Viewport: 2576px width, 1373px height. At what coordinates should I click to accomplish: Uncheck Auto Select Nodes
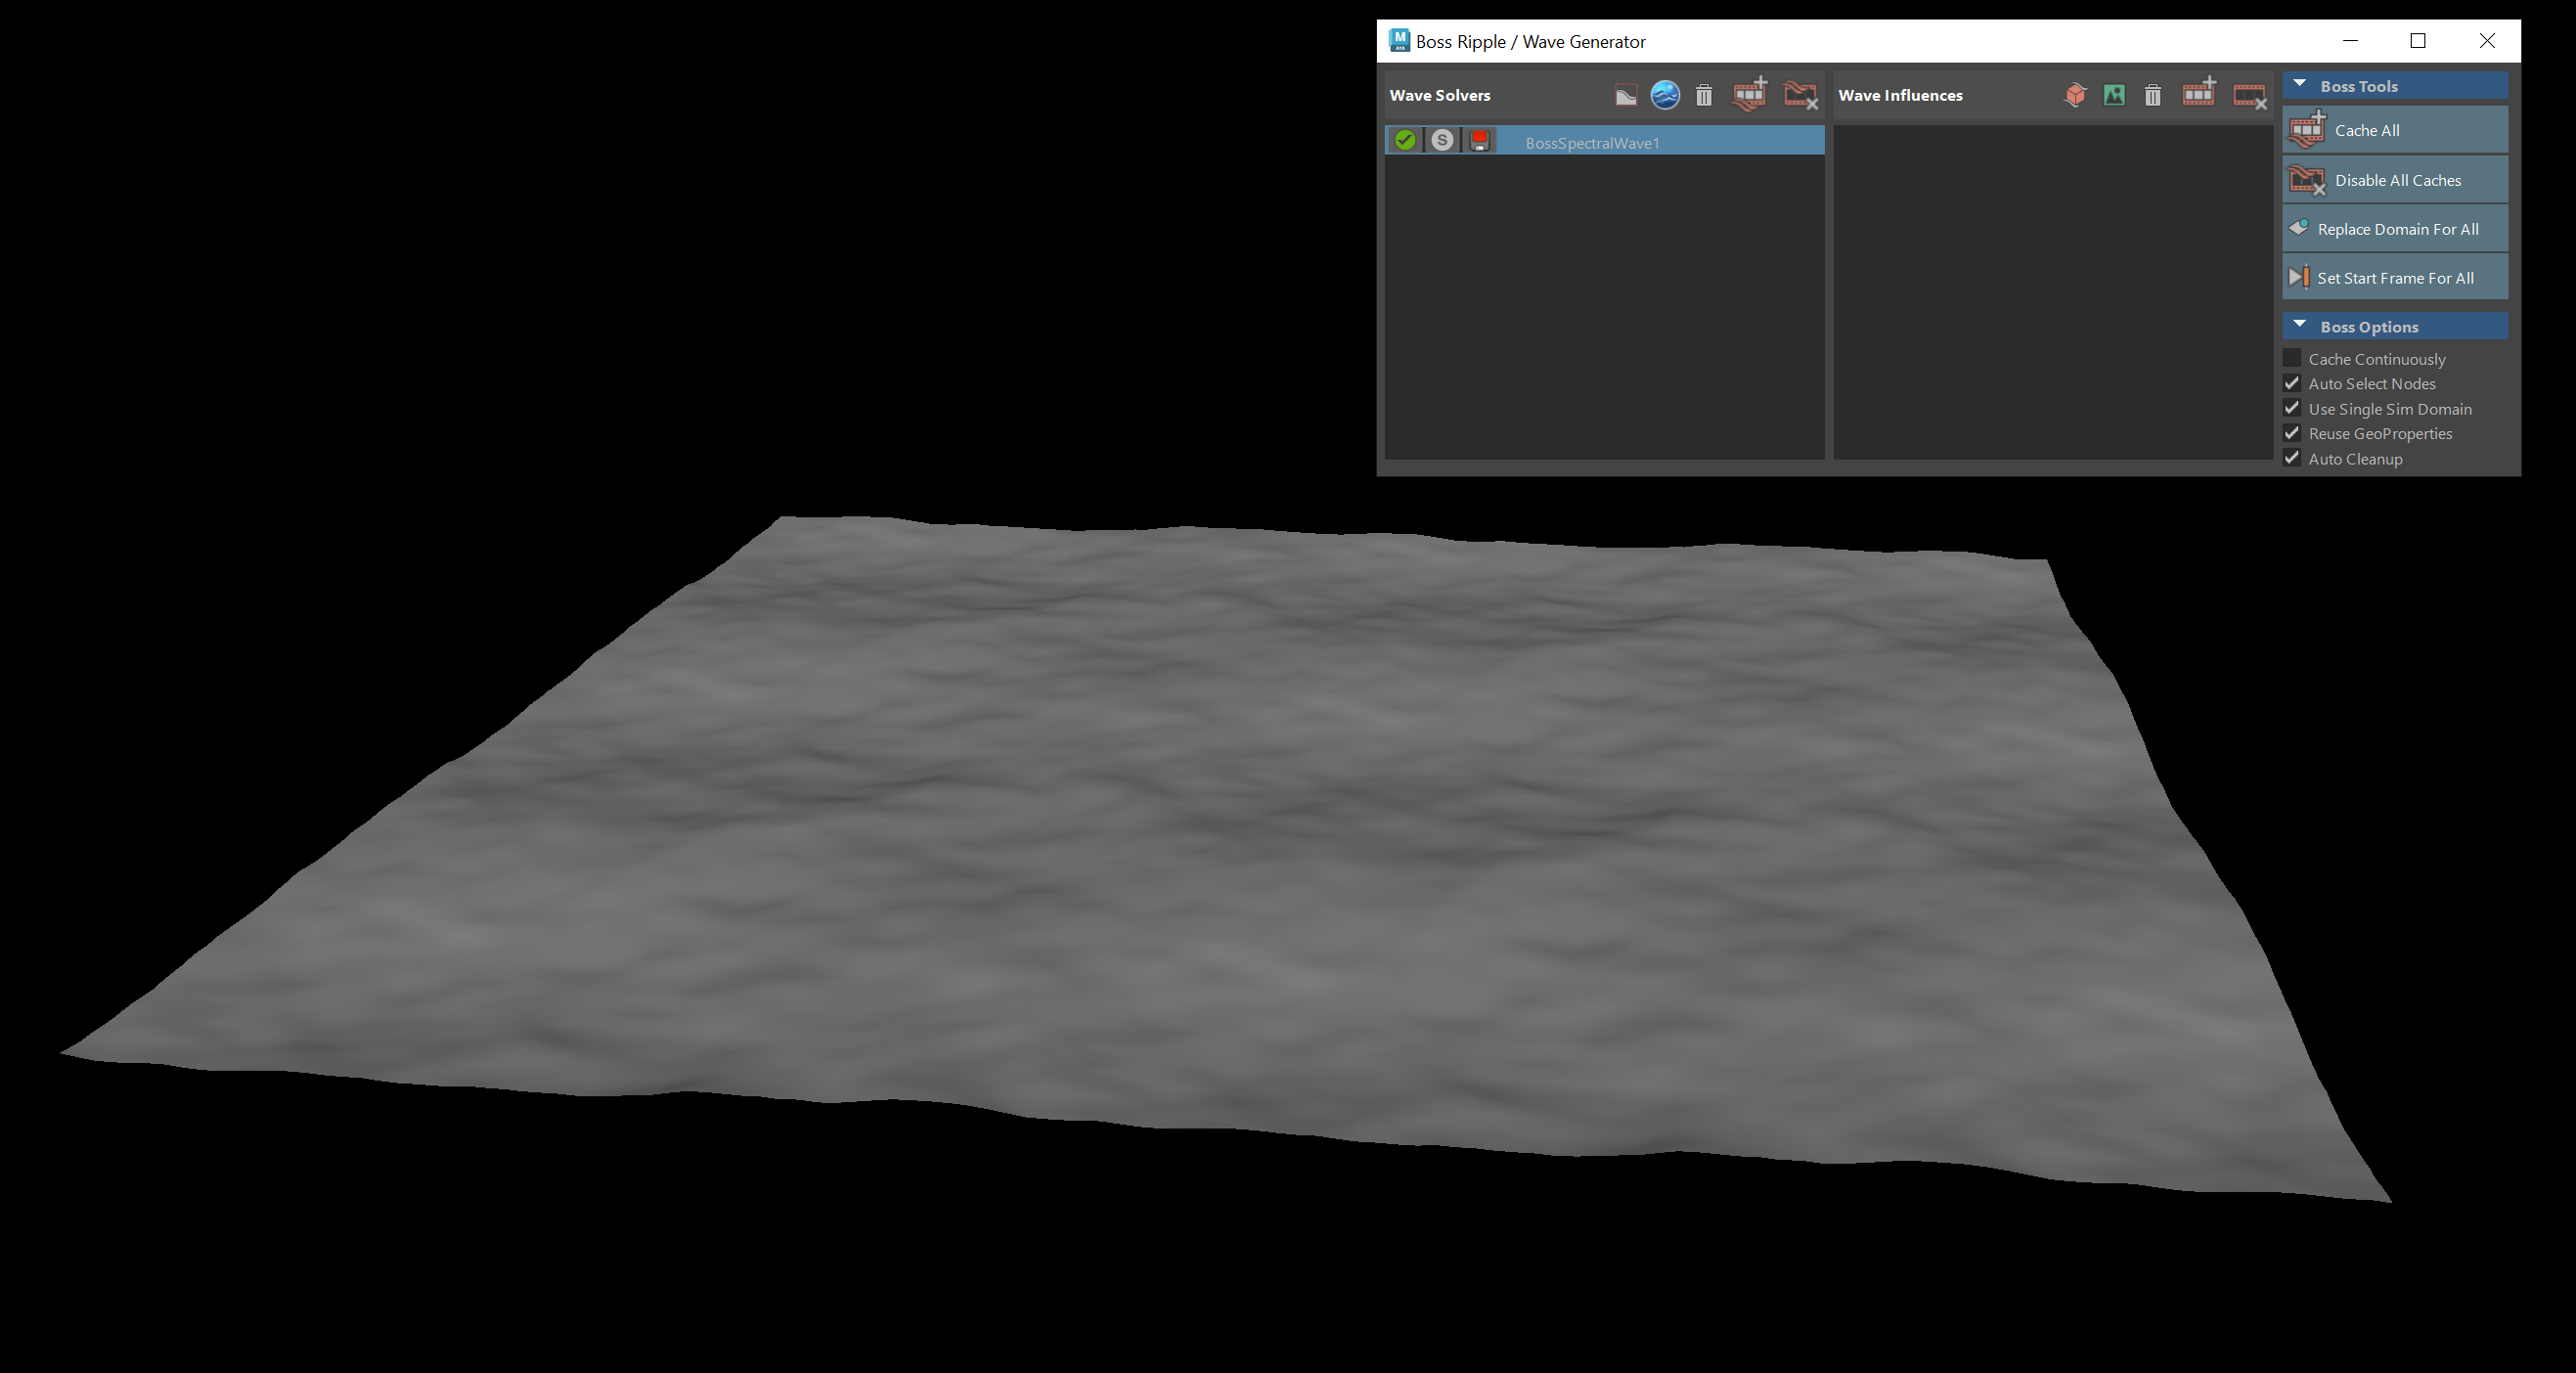(2292, 383)
